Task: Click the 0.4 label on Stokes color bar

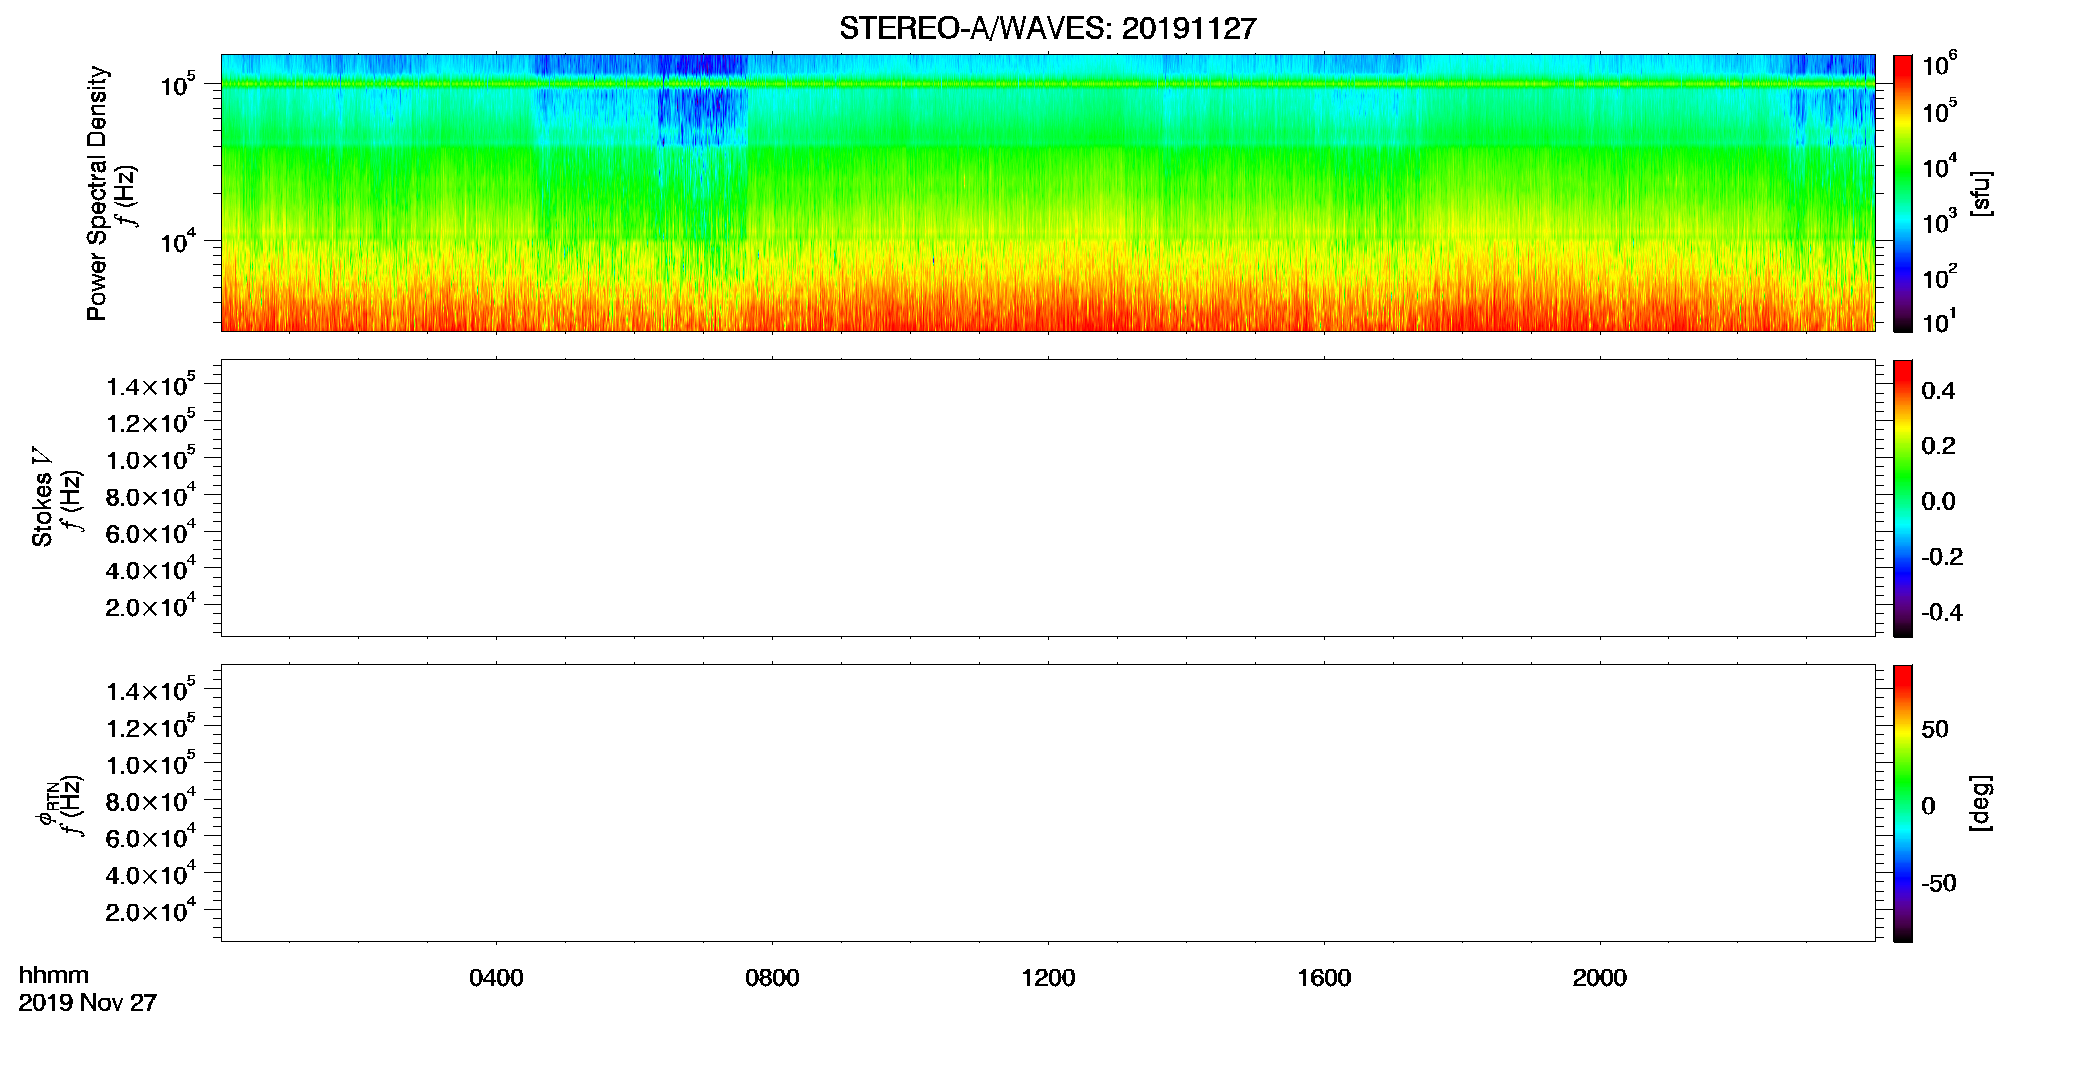Action: coord(1938,391)
